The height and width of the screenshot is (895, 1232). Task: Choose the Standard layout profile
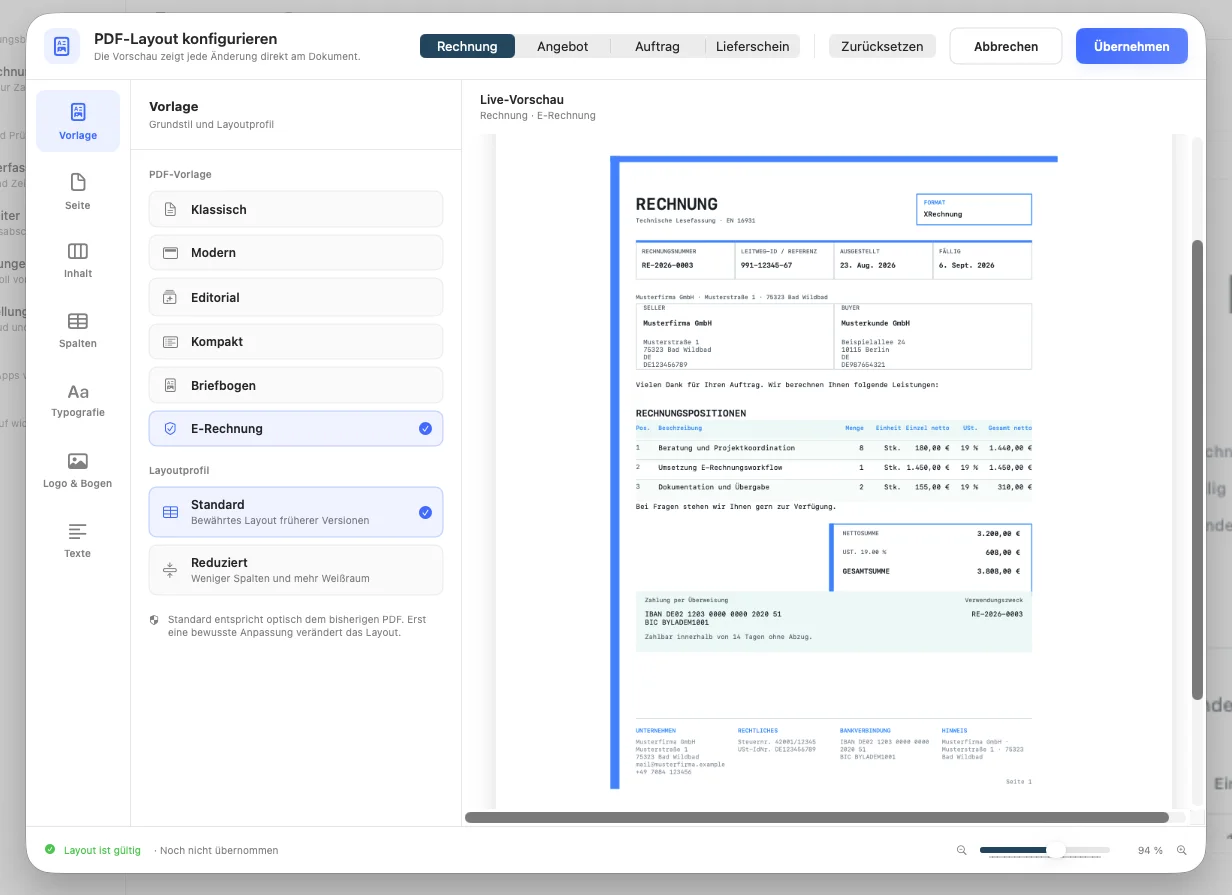296,512
